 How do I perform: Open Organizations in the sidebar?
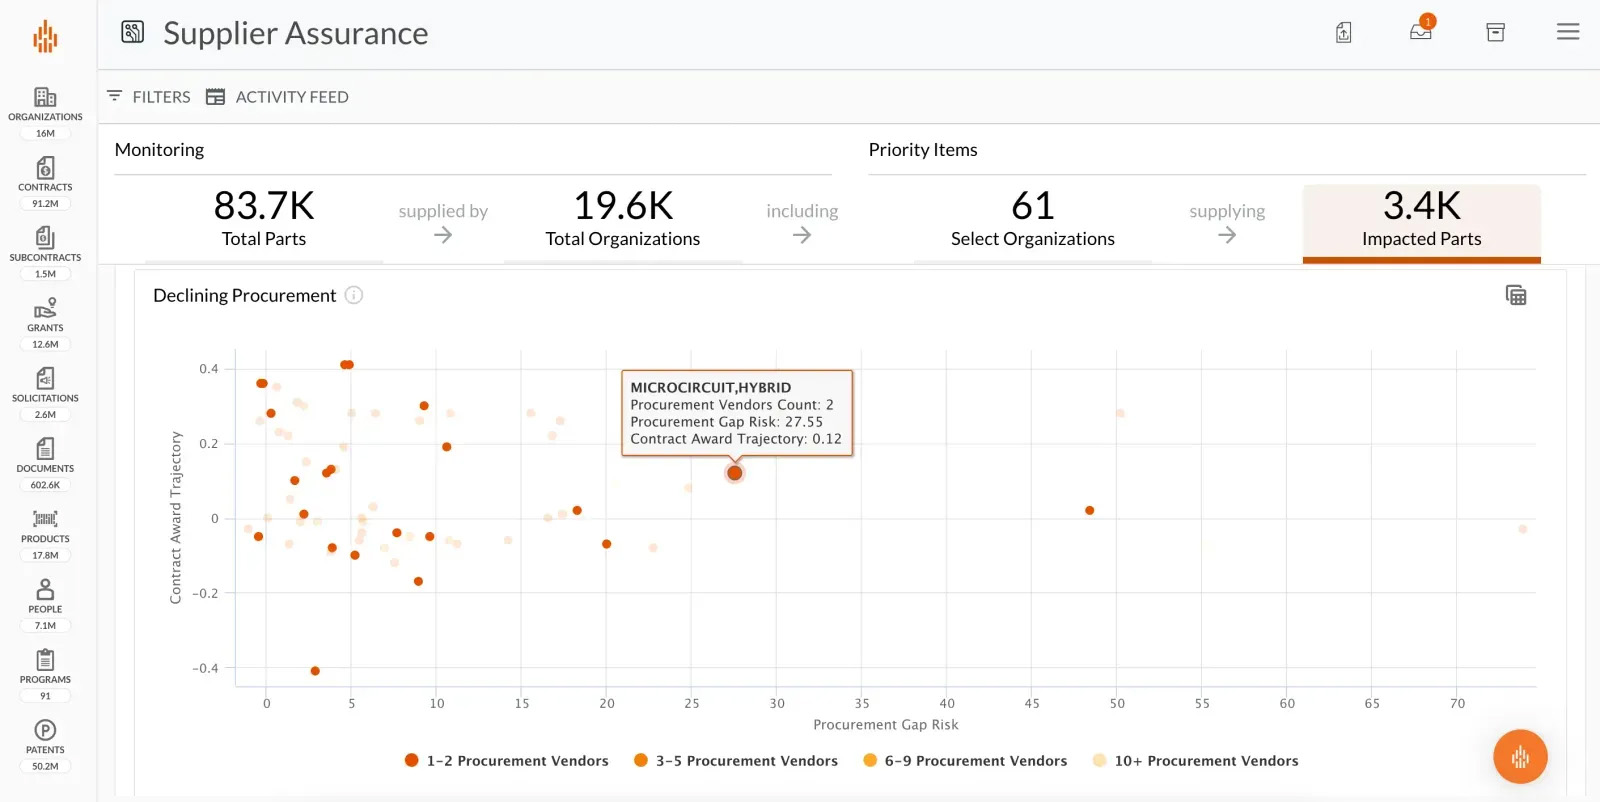coord(45,98)
